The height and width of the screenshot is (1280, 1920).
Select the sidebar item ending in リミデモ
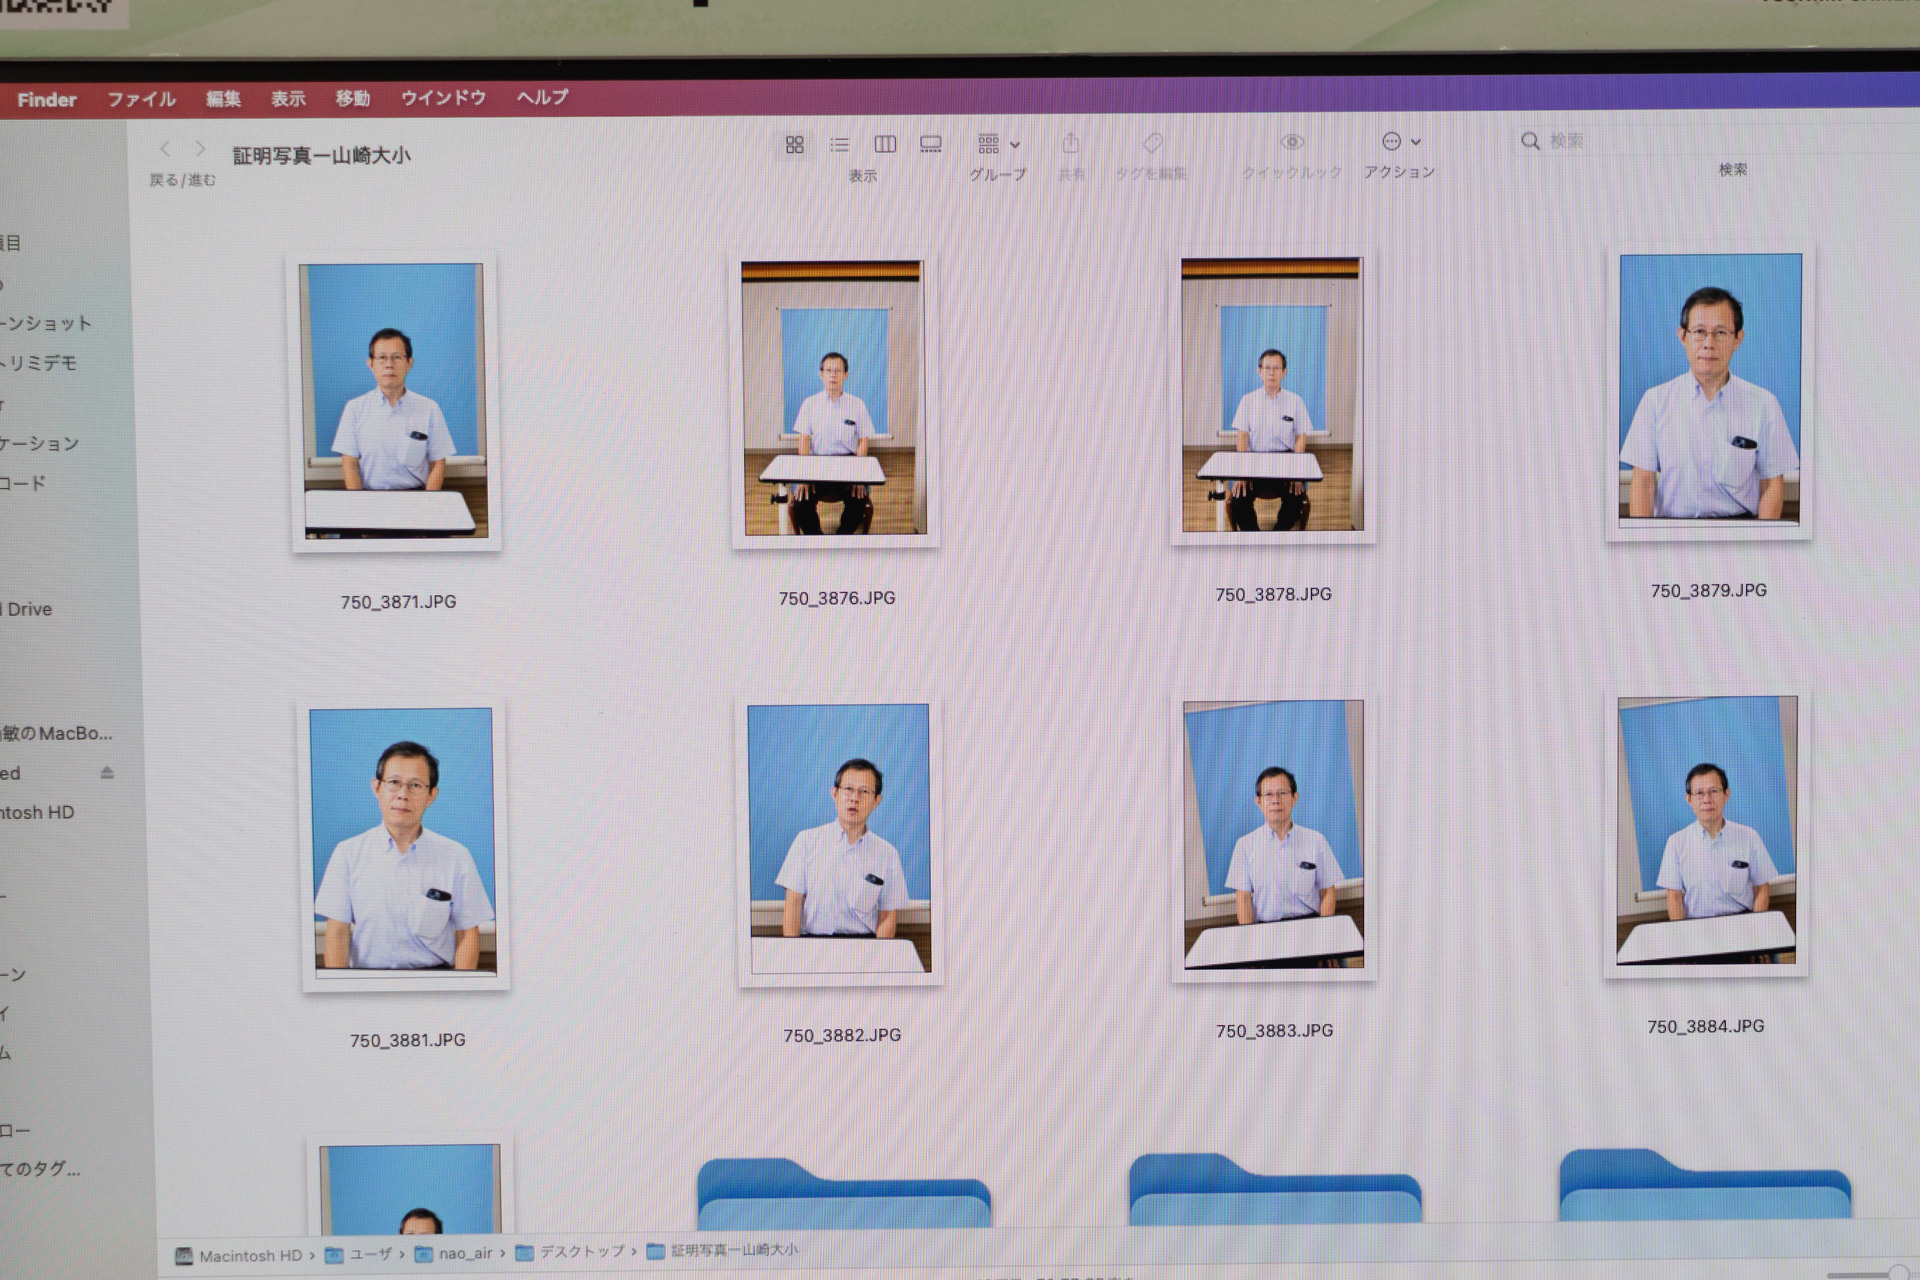pos(39,363)
